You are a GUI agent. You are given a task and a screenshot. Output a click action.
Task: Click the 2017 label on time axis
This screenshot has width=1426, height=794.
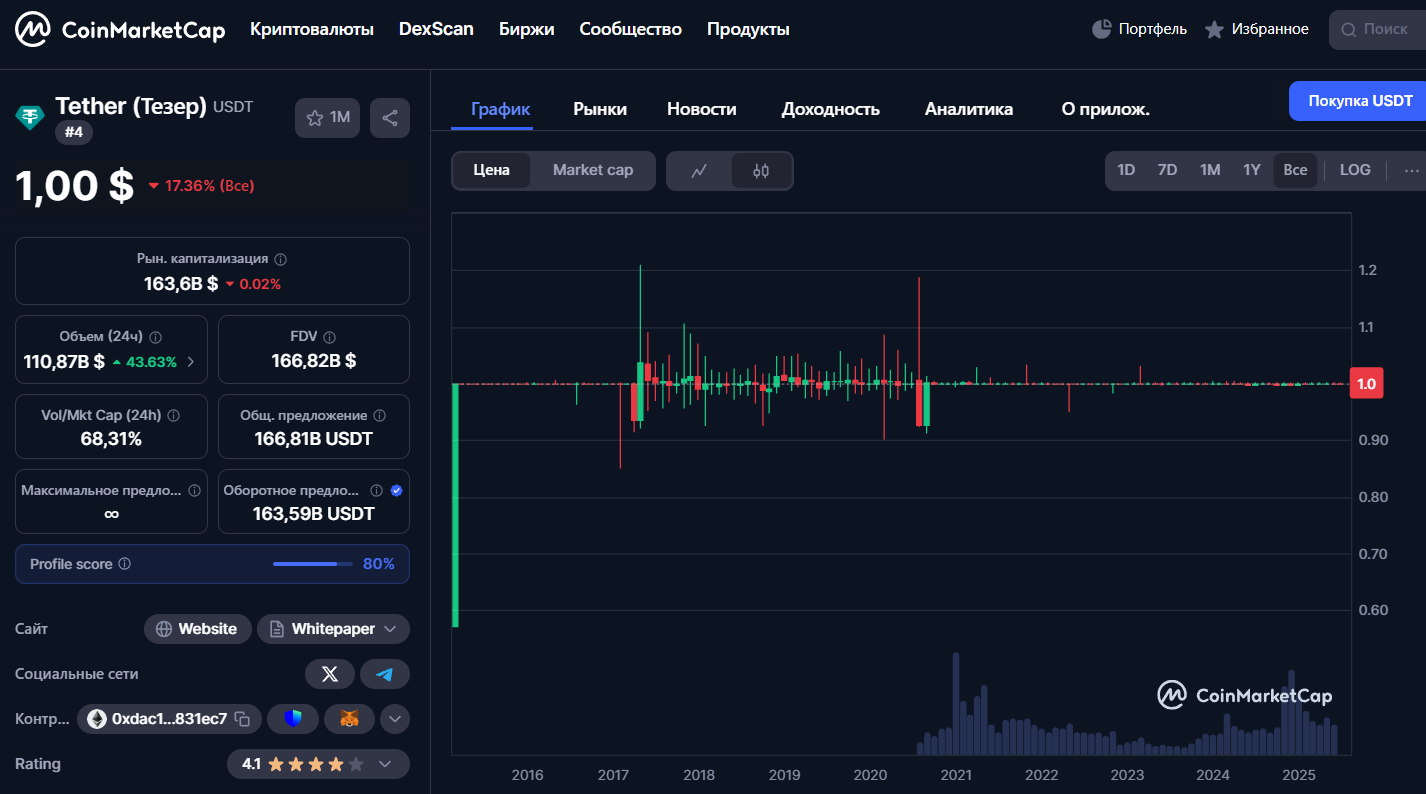point(613,775)
